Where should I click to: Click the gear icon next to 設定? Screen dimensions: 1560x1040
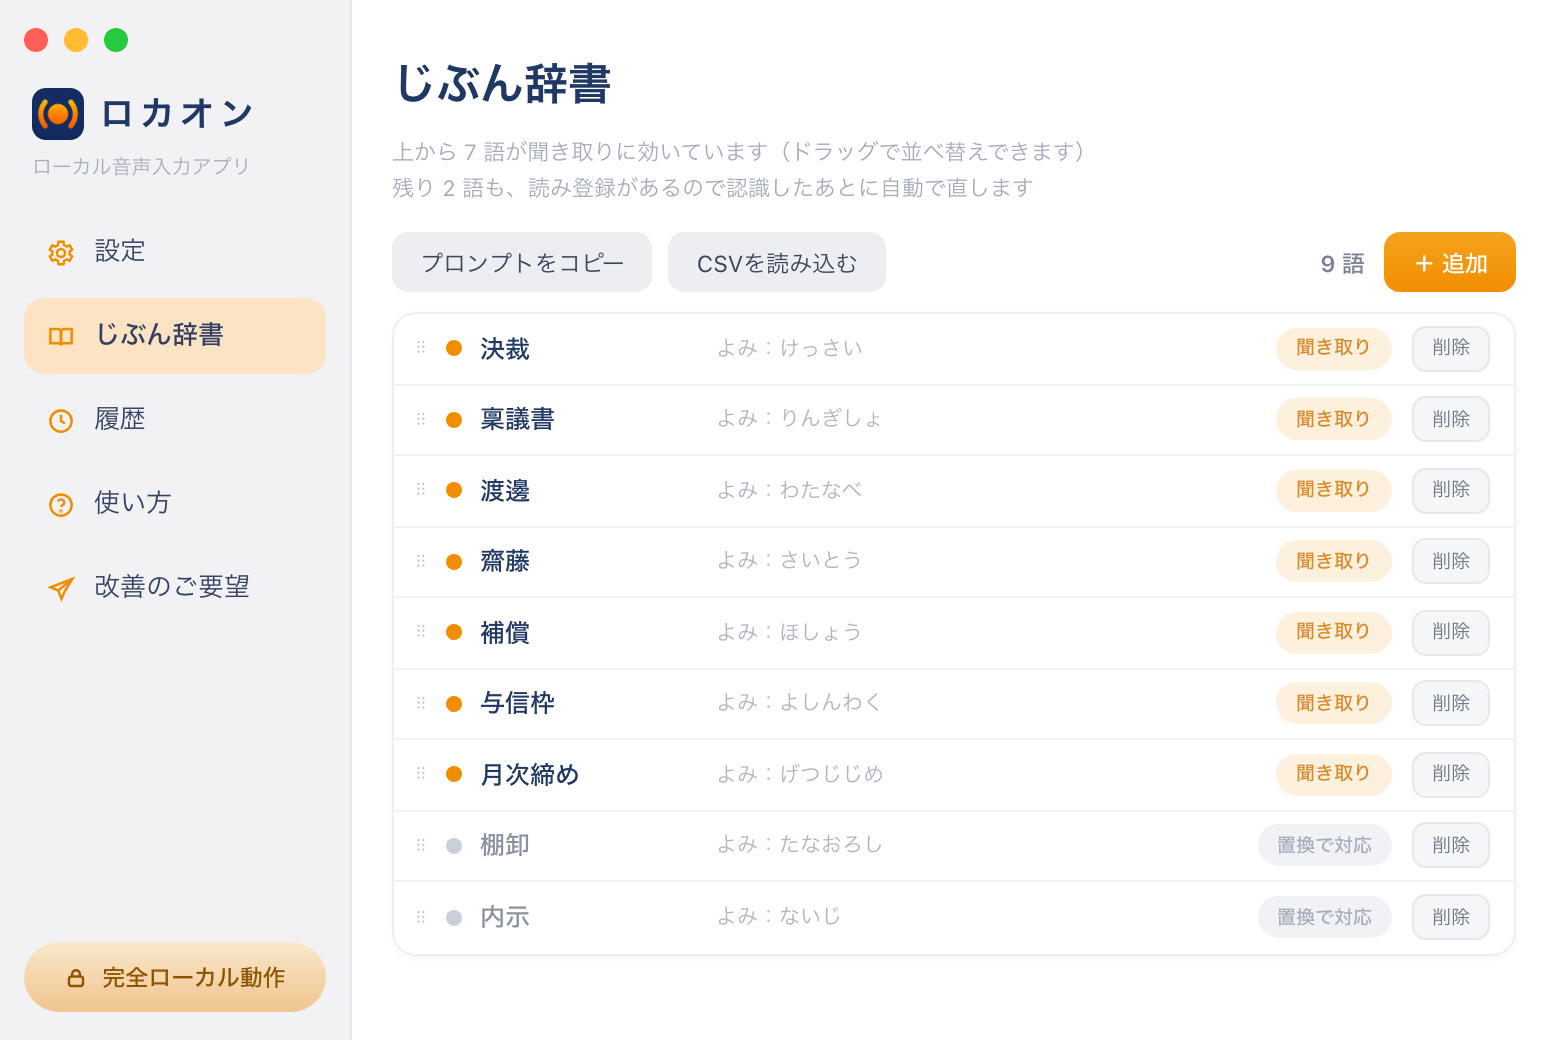tap(61, 253)
